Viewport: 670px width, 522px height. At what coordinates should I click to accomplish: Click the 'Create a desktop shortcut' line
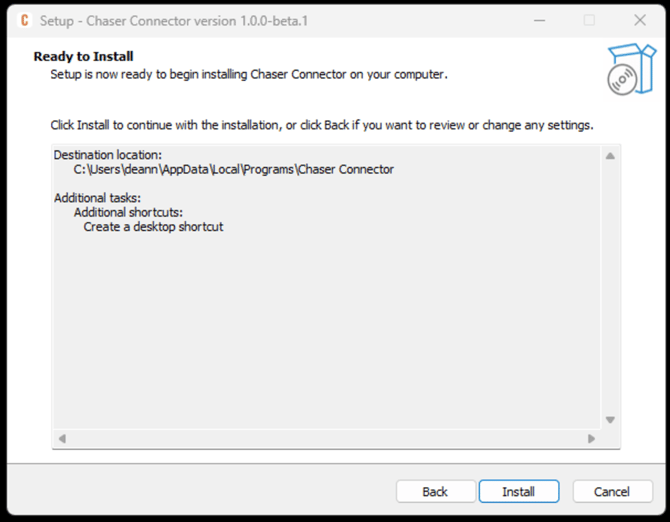coord(153,227)
